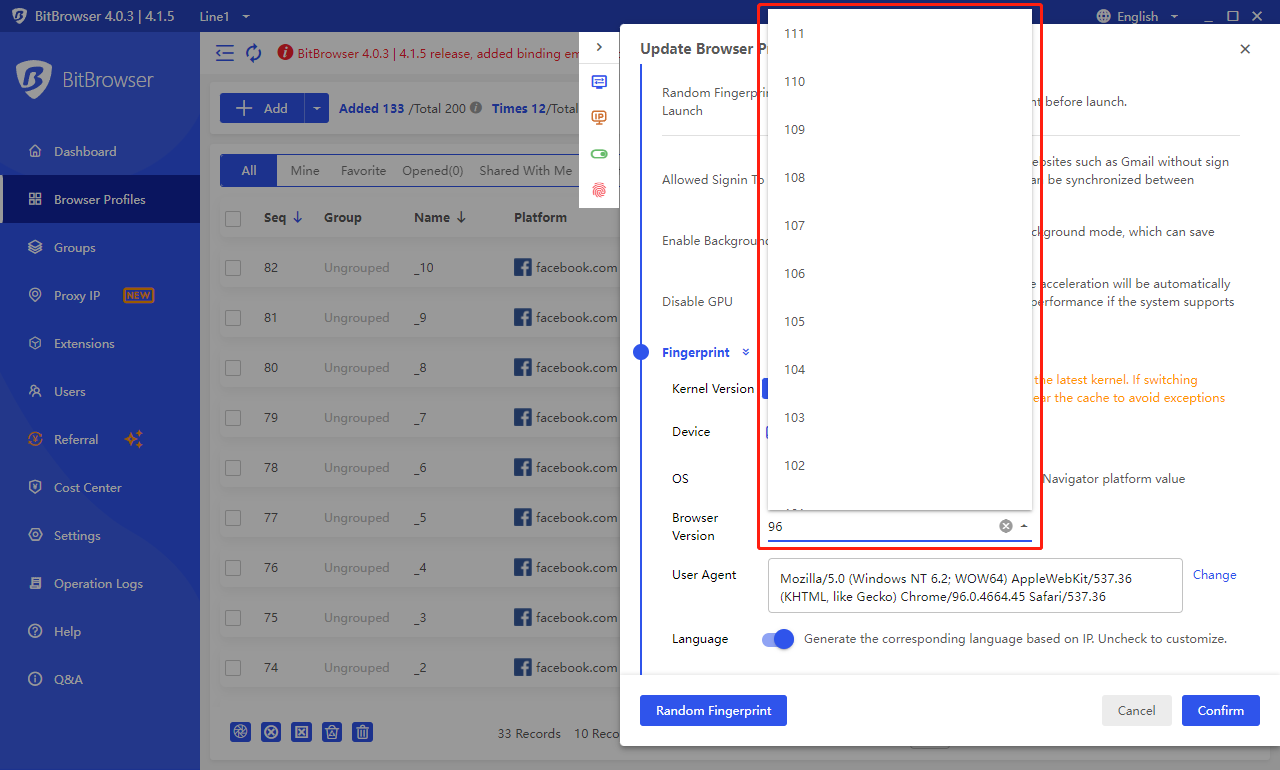The height and width of the screenshot is (770, 1280).
Task: Open Extensions hexagon icon in sidebar
Action: click(x=35, y=344)
